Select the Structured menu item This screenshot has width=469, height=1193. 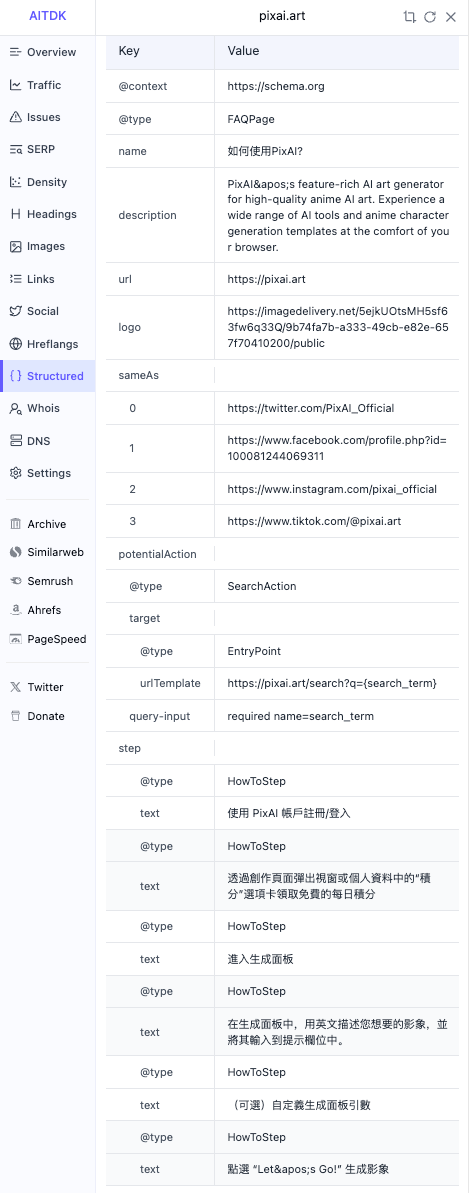pyautogui.click(x=48, y=376)
